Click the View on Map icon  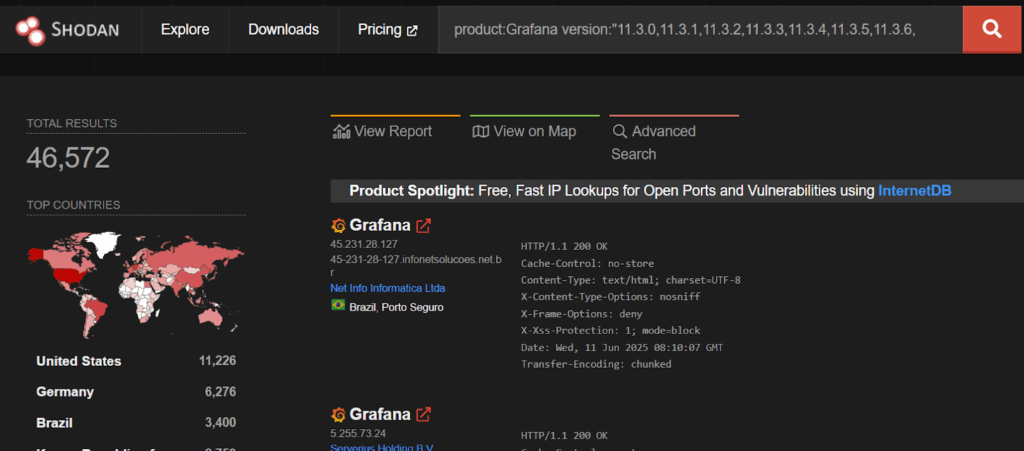481,132
